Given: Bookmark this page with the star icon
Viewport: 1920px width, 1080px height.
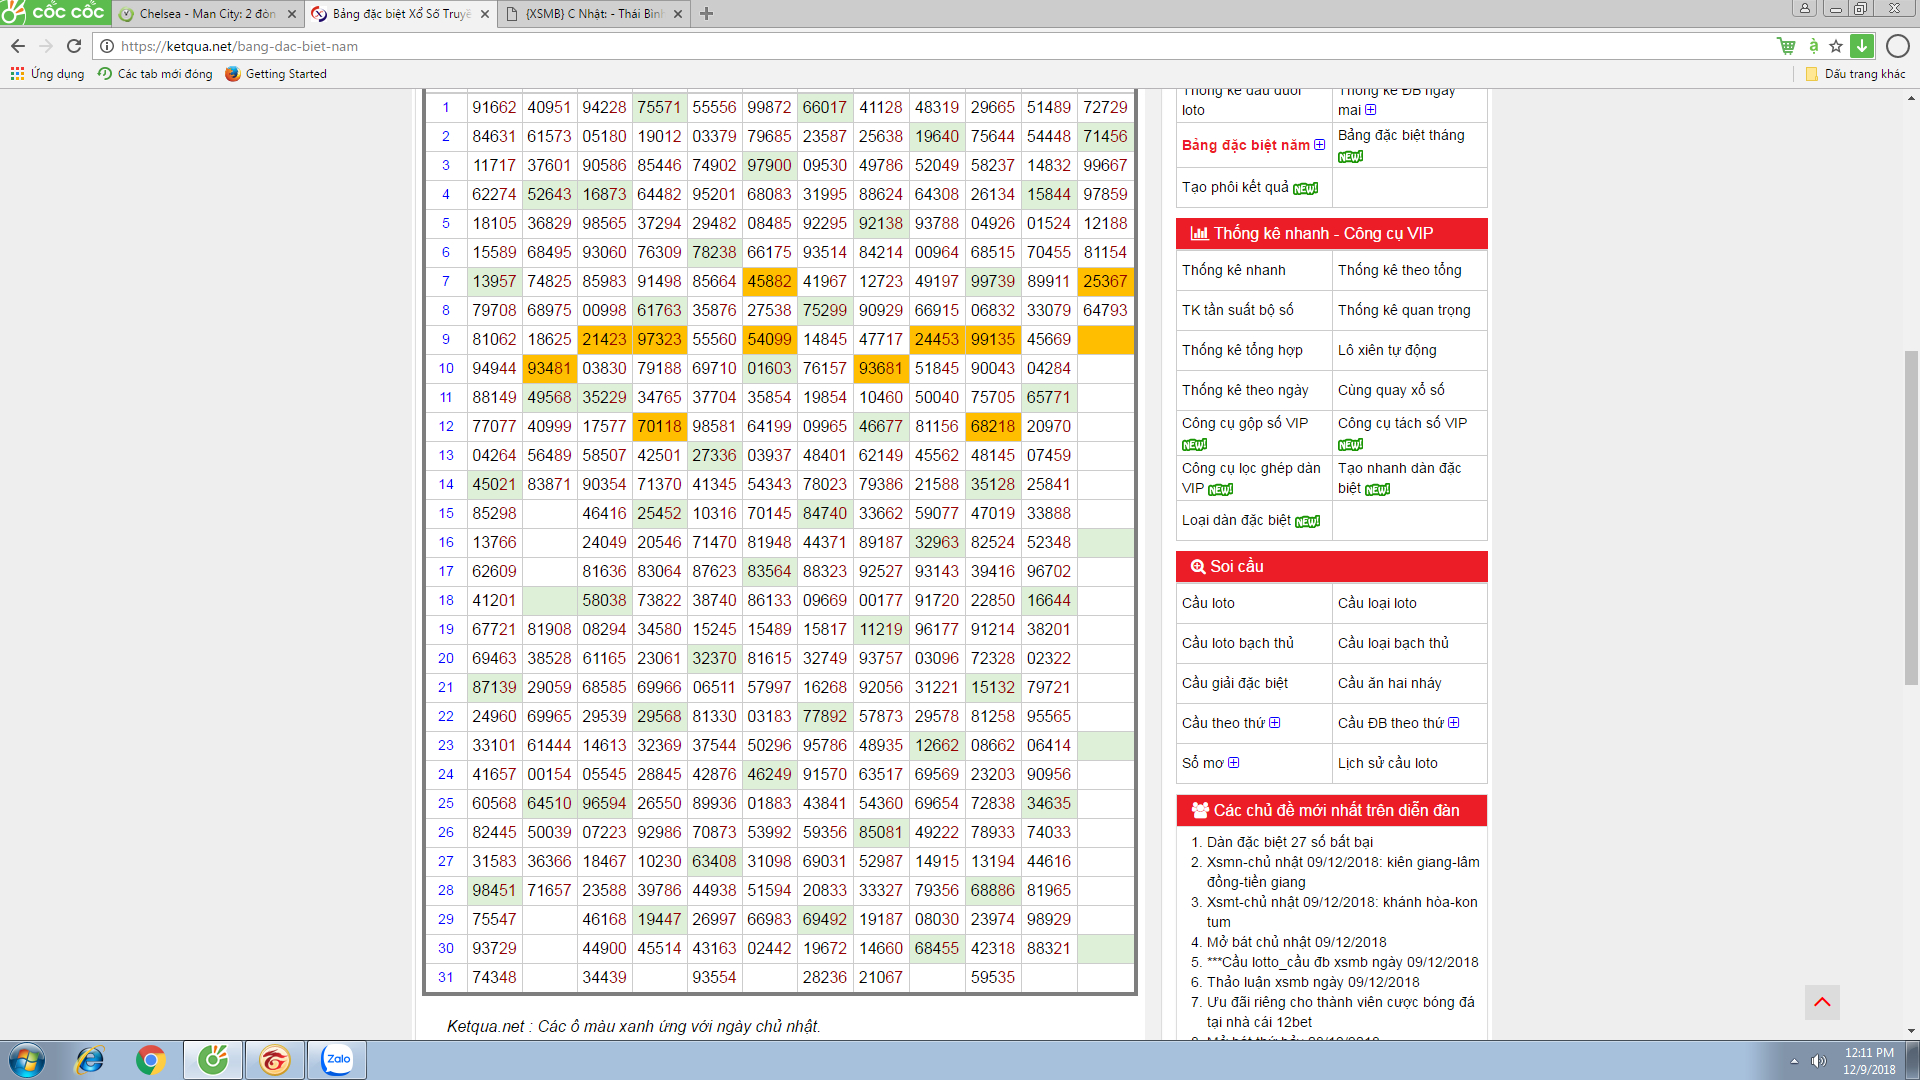Looking at the screenshot, I should (x=1836, y=46).
